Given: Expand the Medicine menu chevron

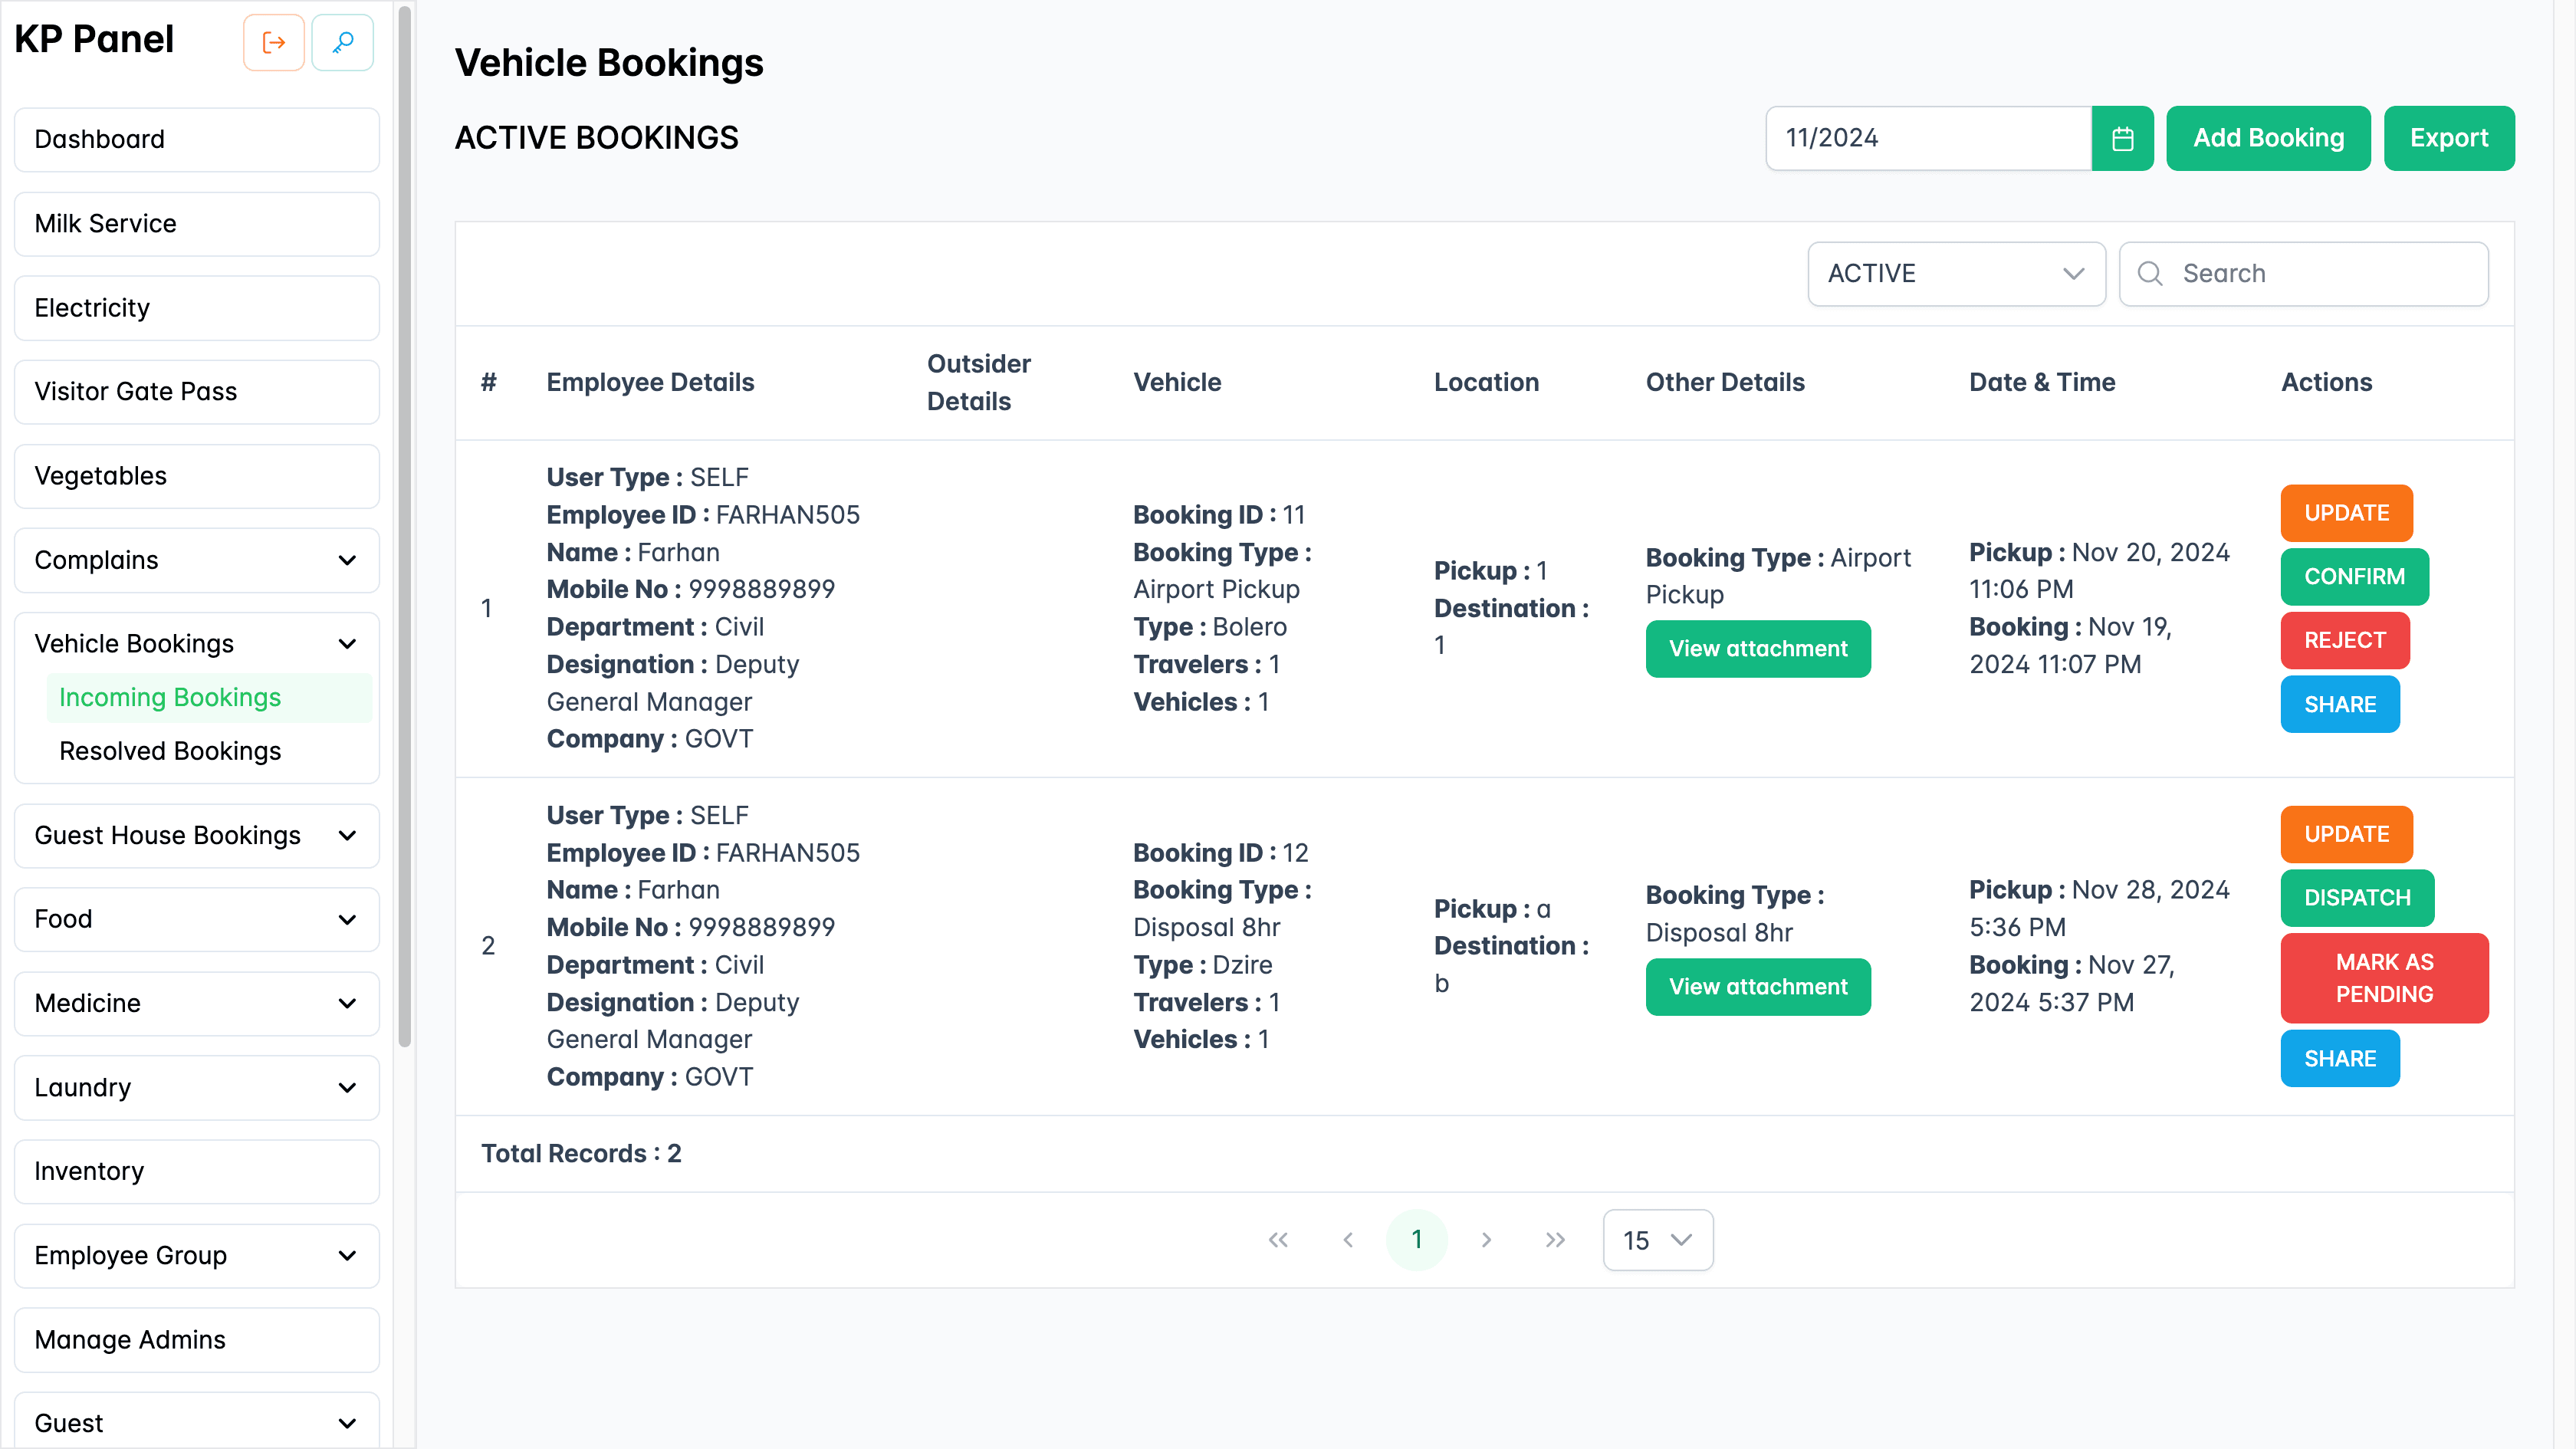Looking at the screenshot, I should 347,1004.
